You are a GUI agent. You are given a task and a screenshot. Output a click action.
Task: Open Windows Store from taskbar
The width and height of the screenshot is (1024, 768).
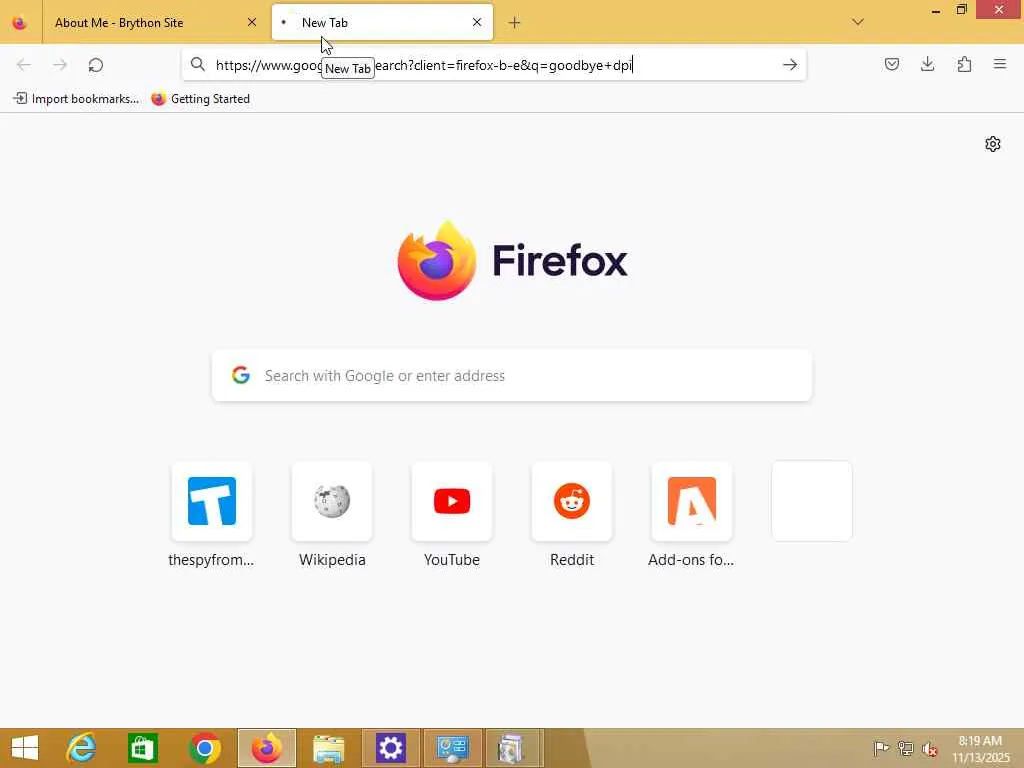(143, 748)
